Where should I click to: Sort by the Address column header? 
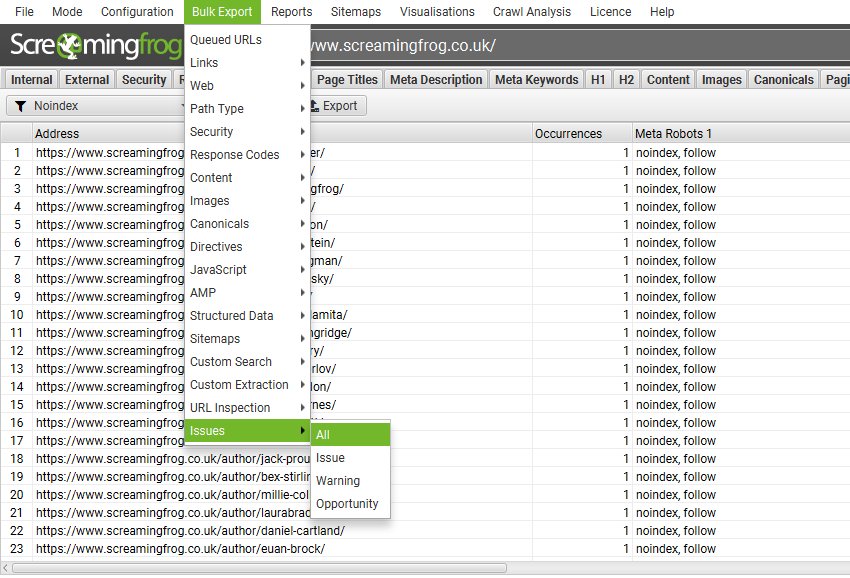[57, 133]
